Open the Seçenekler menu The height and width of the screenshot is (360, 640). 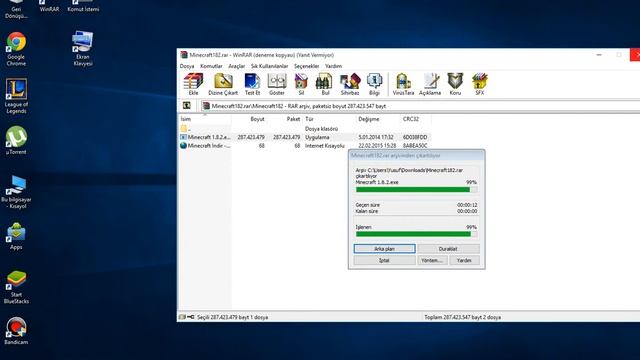click(x=307, y=66)
